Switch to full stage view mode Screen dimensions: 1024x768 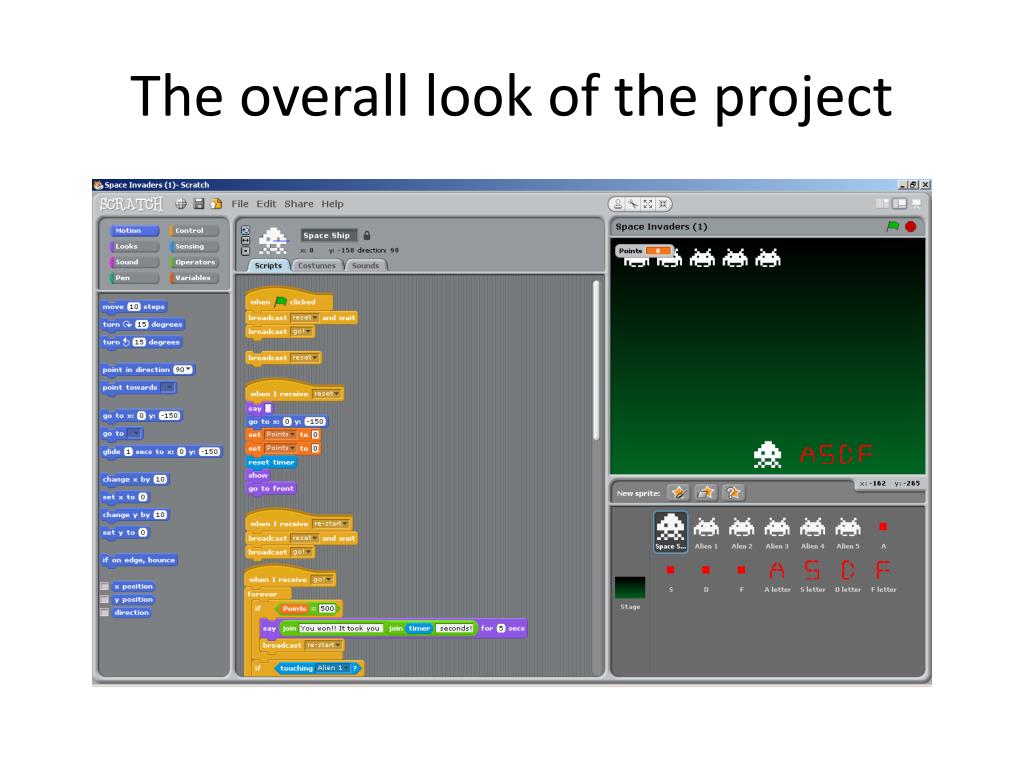coord(900,204)
